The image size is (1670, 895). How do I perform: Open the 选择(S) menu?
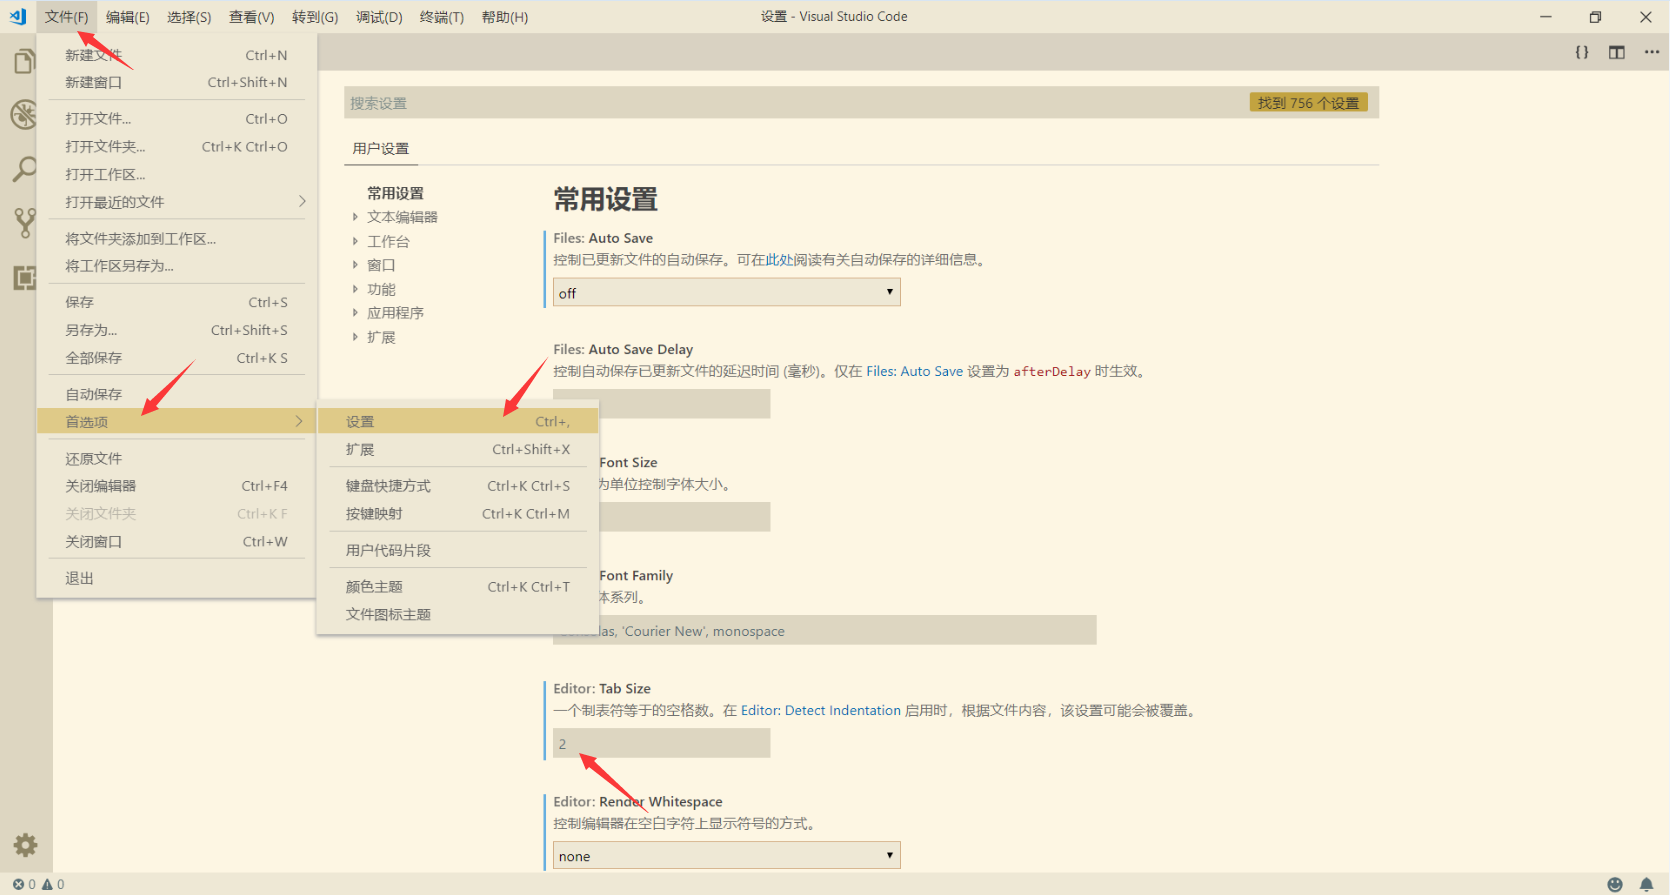click(x=189, y=17)
